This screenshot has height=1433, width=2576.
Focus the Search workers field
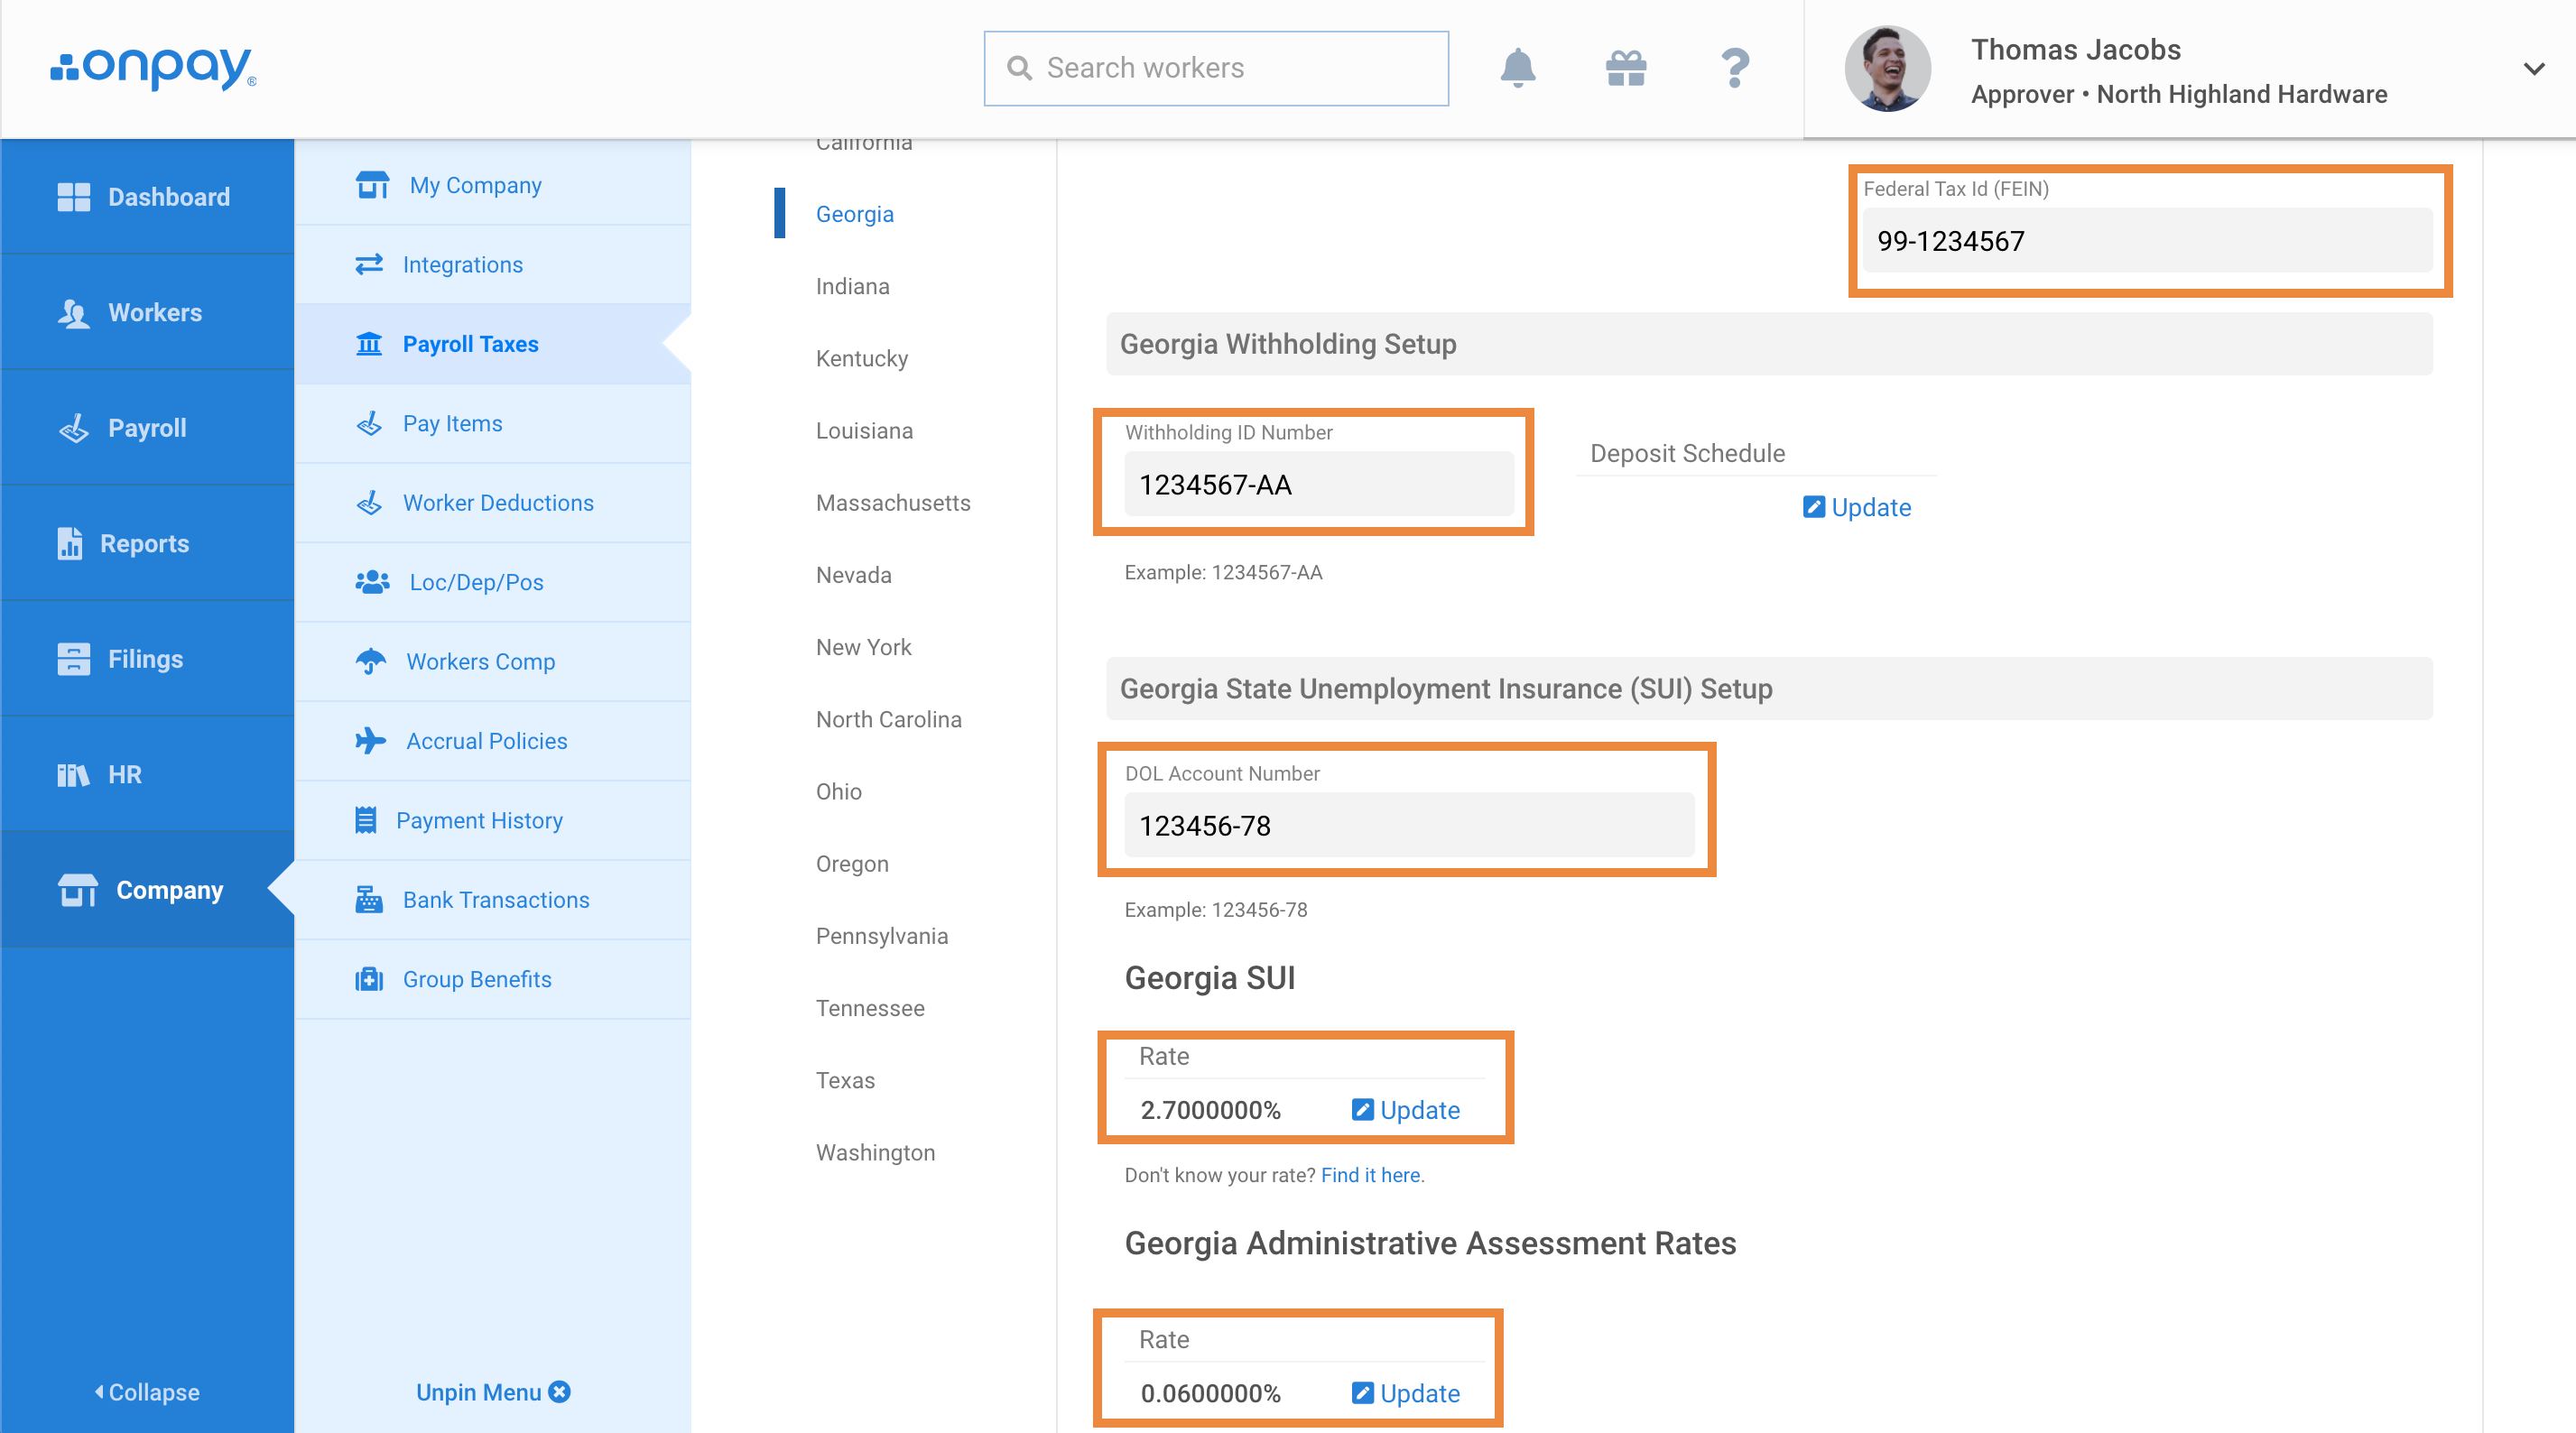(x=1216, y=68)
